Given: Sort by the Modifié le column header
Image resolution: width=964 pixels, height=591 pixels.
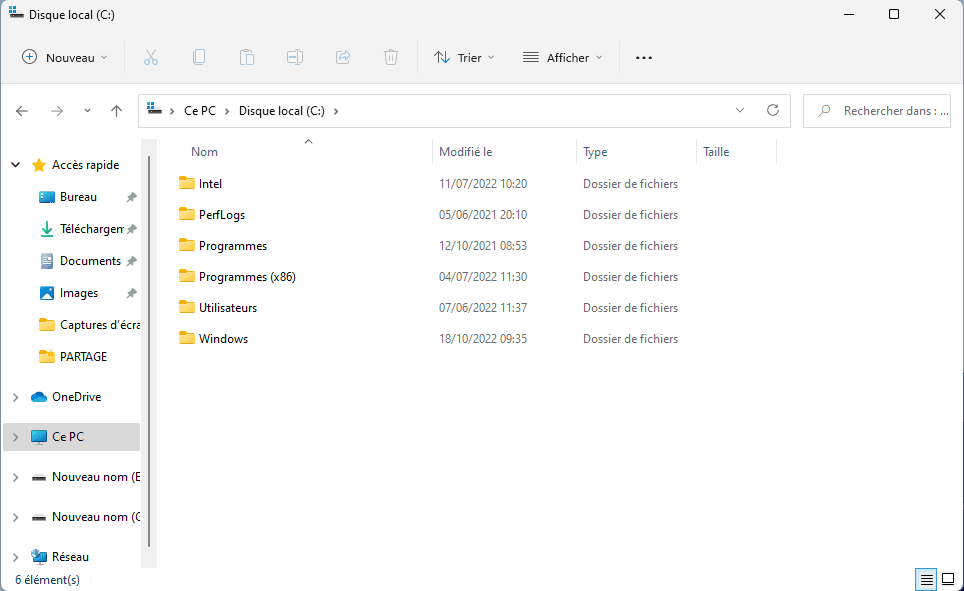Looking at the screenshot, I should [x=465, y=152].
